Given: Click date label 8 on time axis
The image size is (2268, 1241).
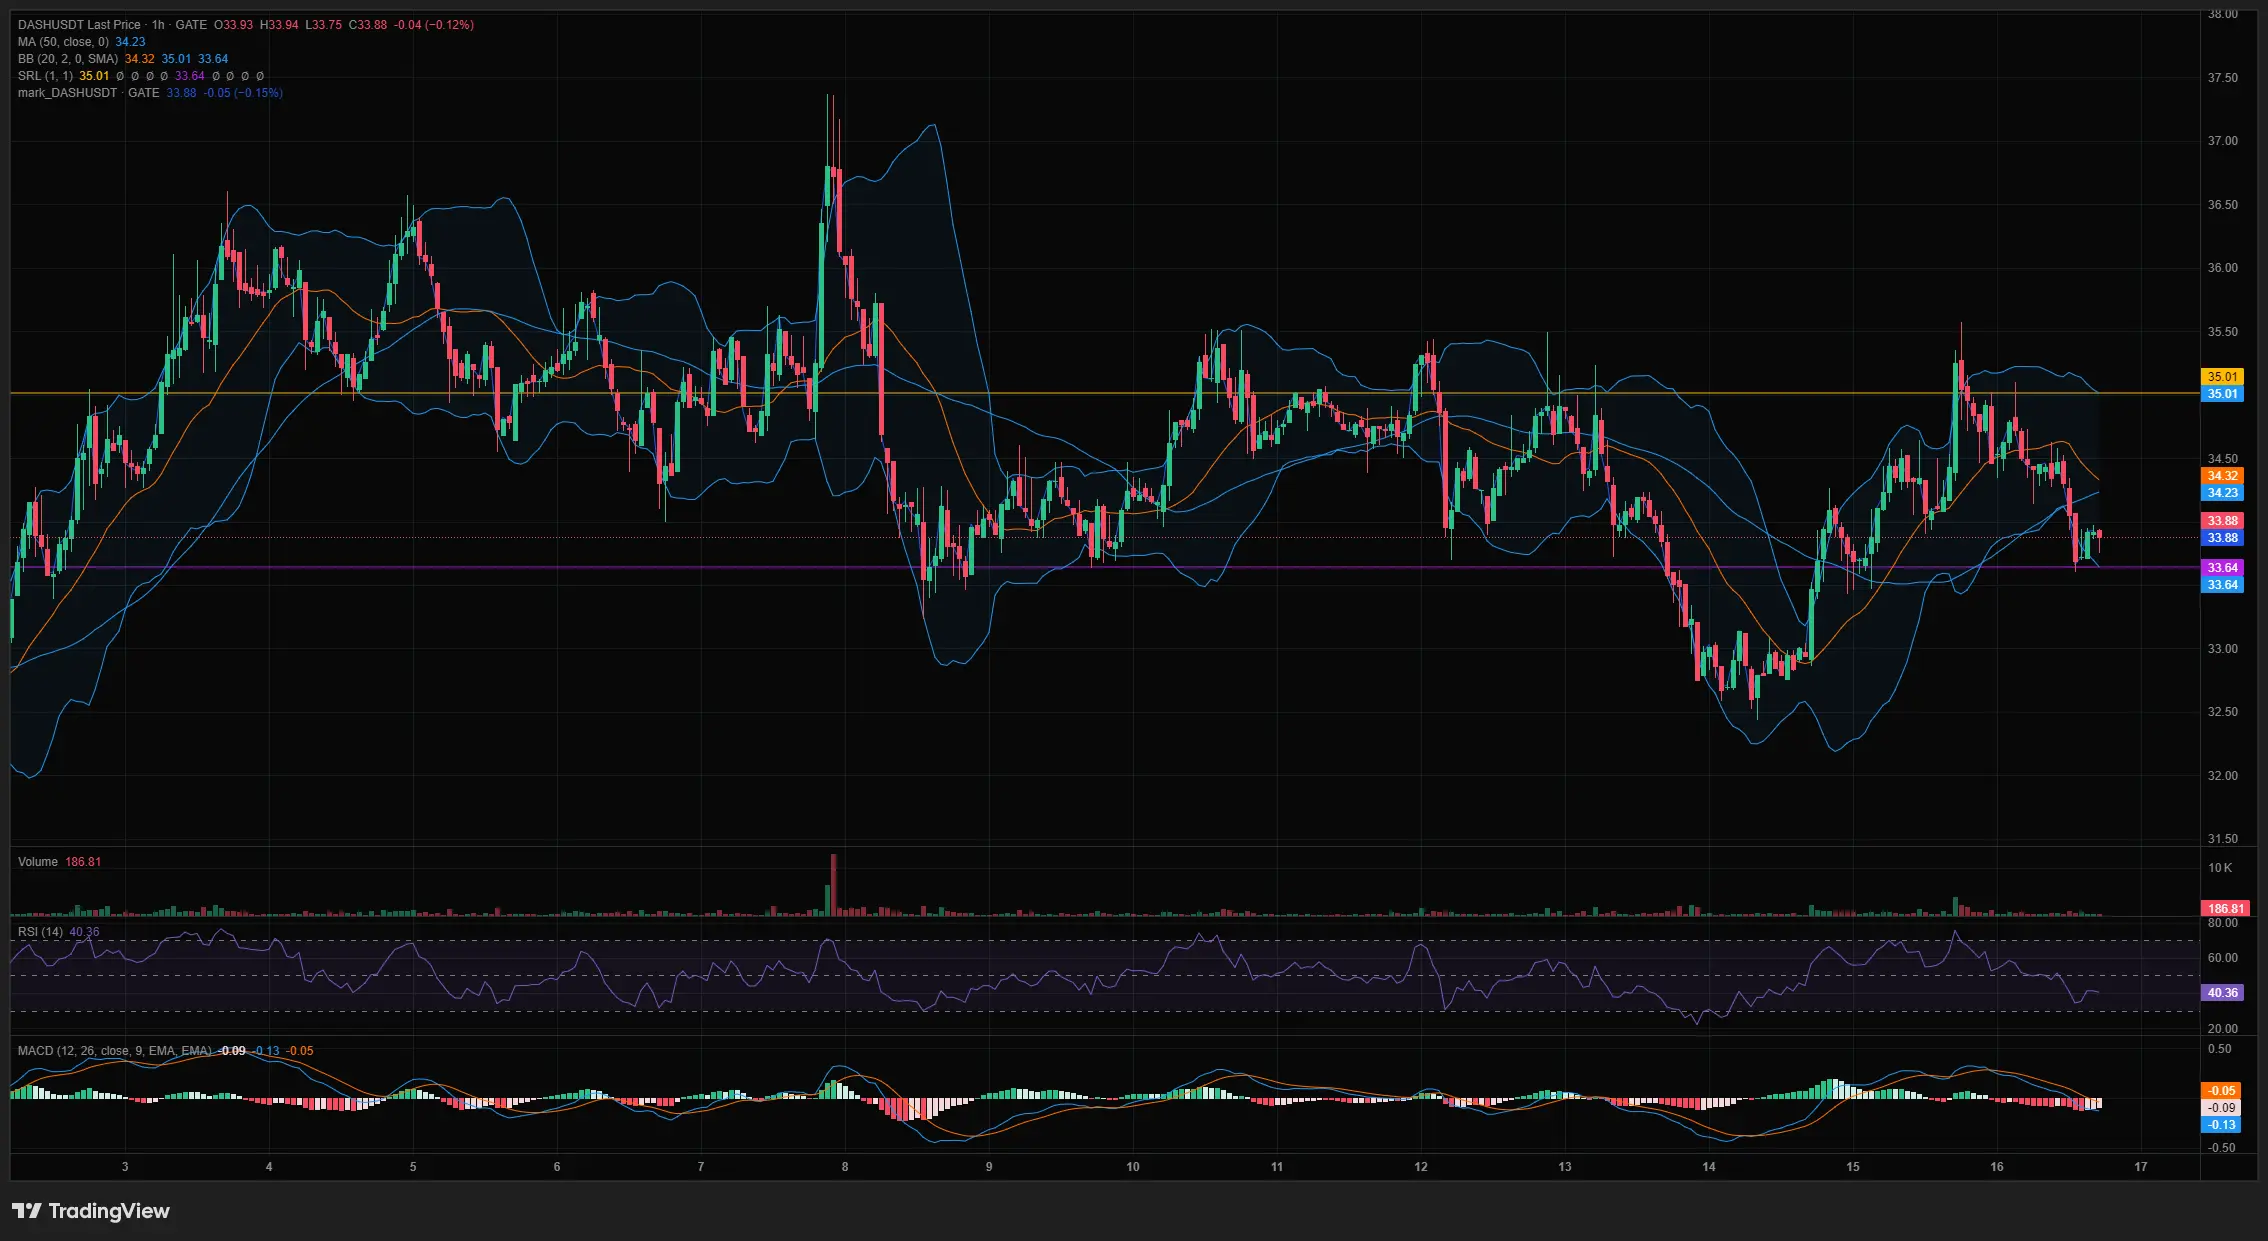Looking at the screenshot, I should [x=845, y=1167].
